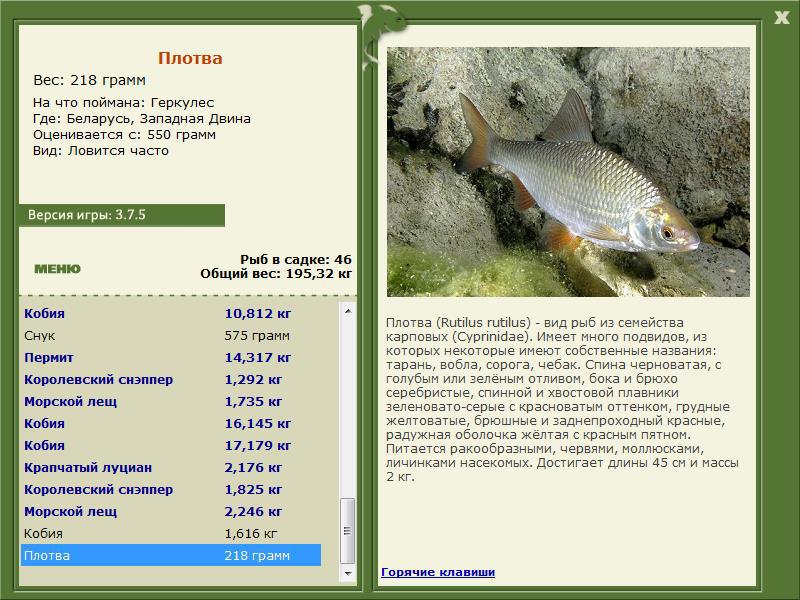Click the scrollbar up arrow in fish list
Screen dimensions: 800x600
point(348,311)
